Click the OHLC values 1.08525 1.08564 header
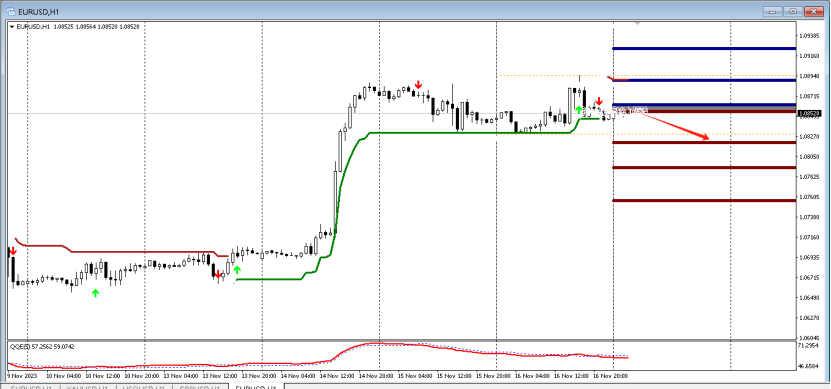The width and height of the screenshot is (831, 389). [95, 26]
